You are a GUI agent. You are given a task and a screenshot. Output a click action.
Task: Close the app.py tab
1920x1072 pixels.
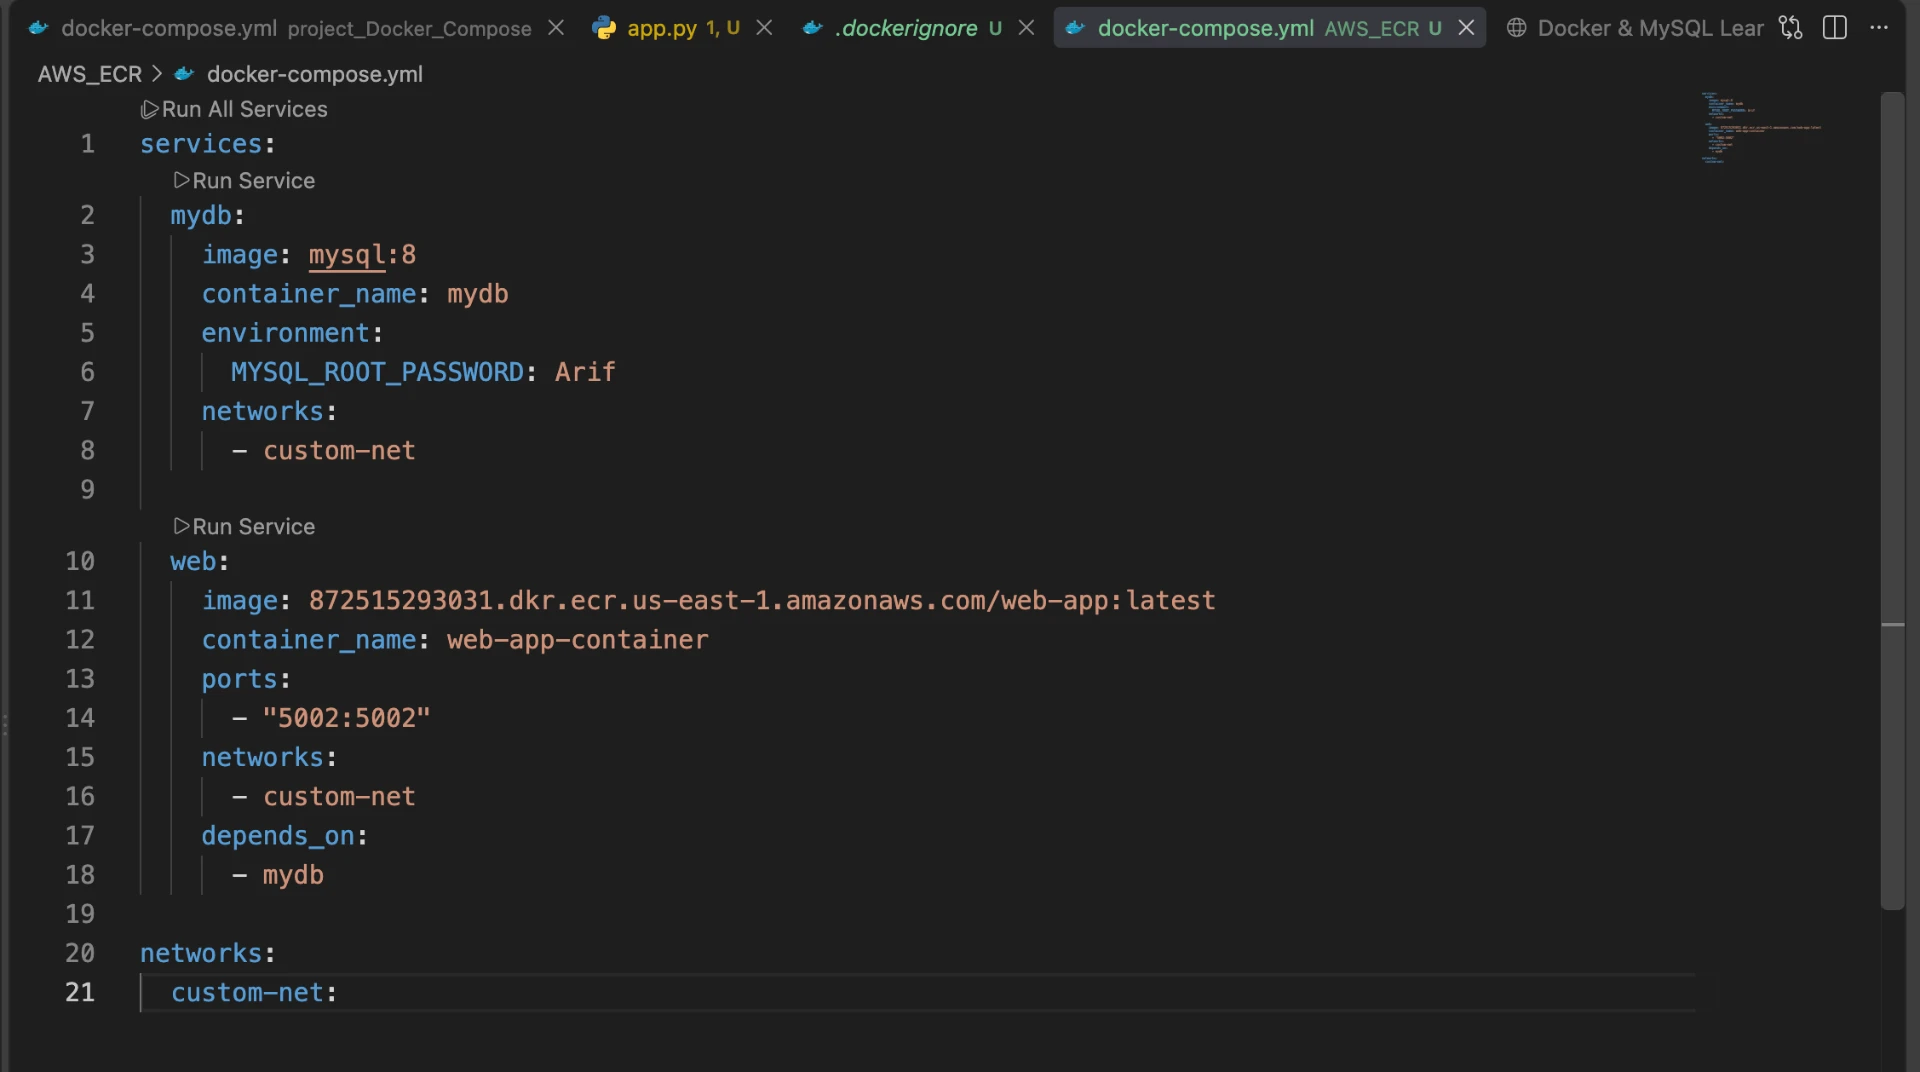click(x=764, y=28)
